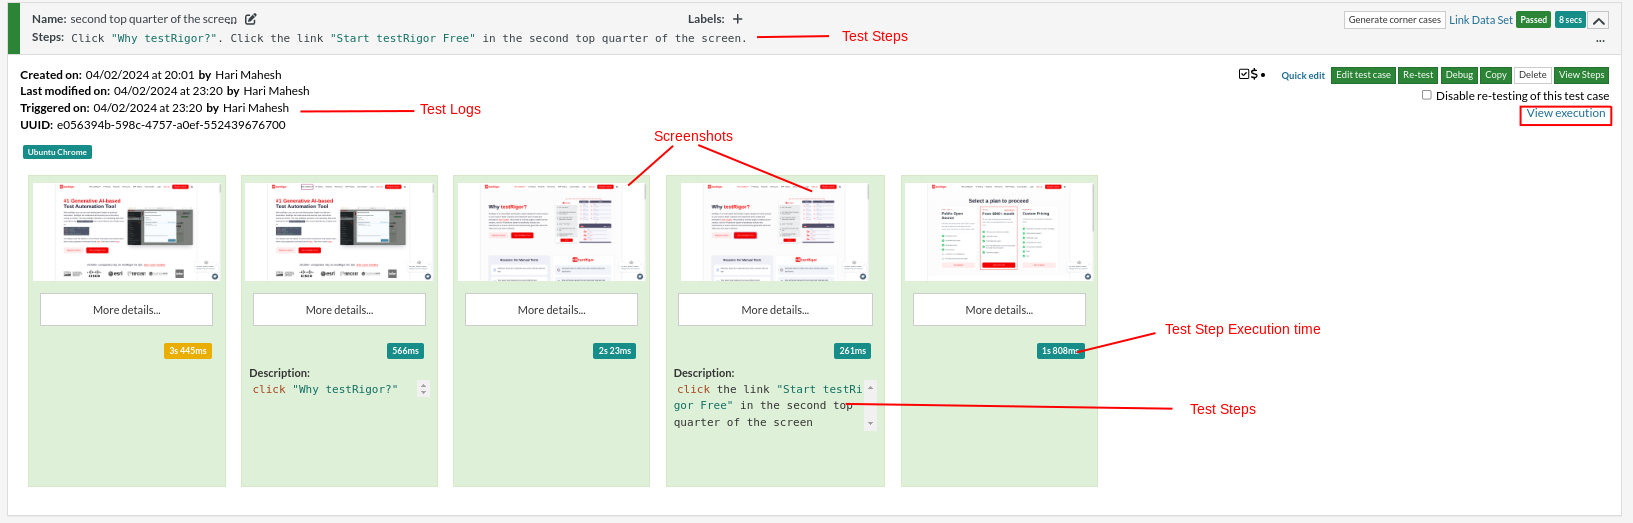This screenshot has width=1633, height=523.
Task: Click the Passed status badge
Action: pyautogui.click(x=1533, y=20)
